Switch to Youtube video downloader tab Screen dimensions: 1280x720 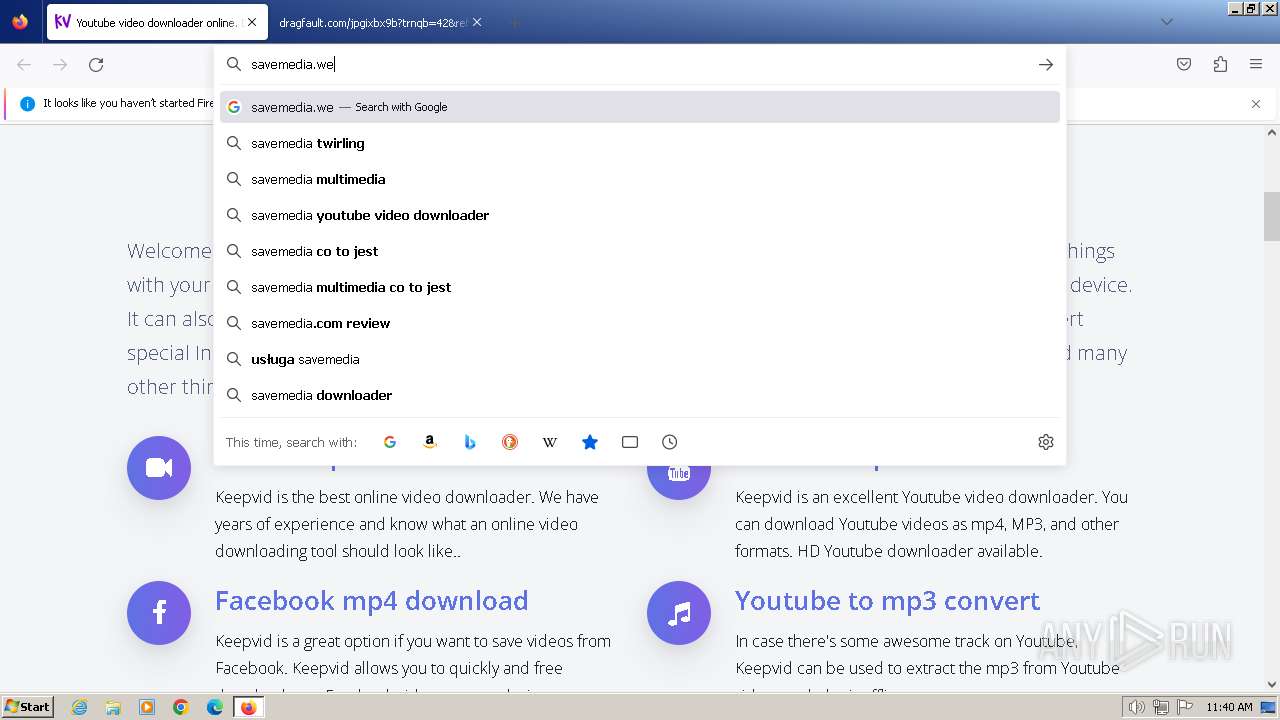tap(156, 22)
